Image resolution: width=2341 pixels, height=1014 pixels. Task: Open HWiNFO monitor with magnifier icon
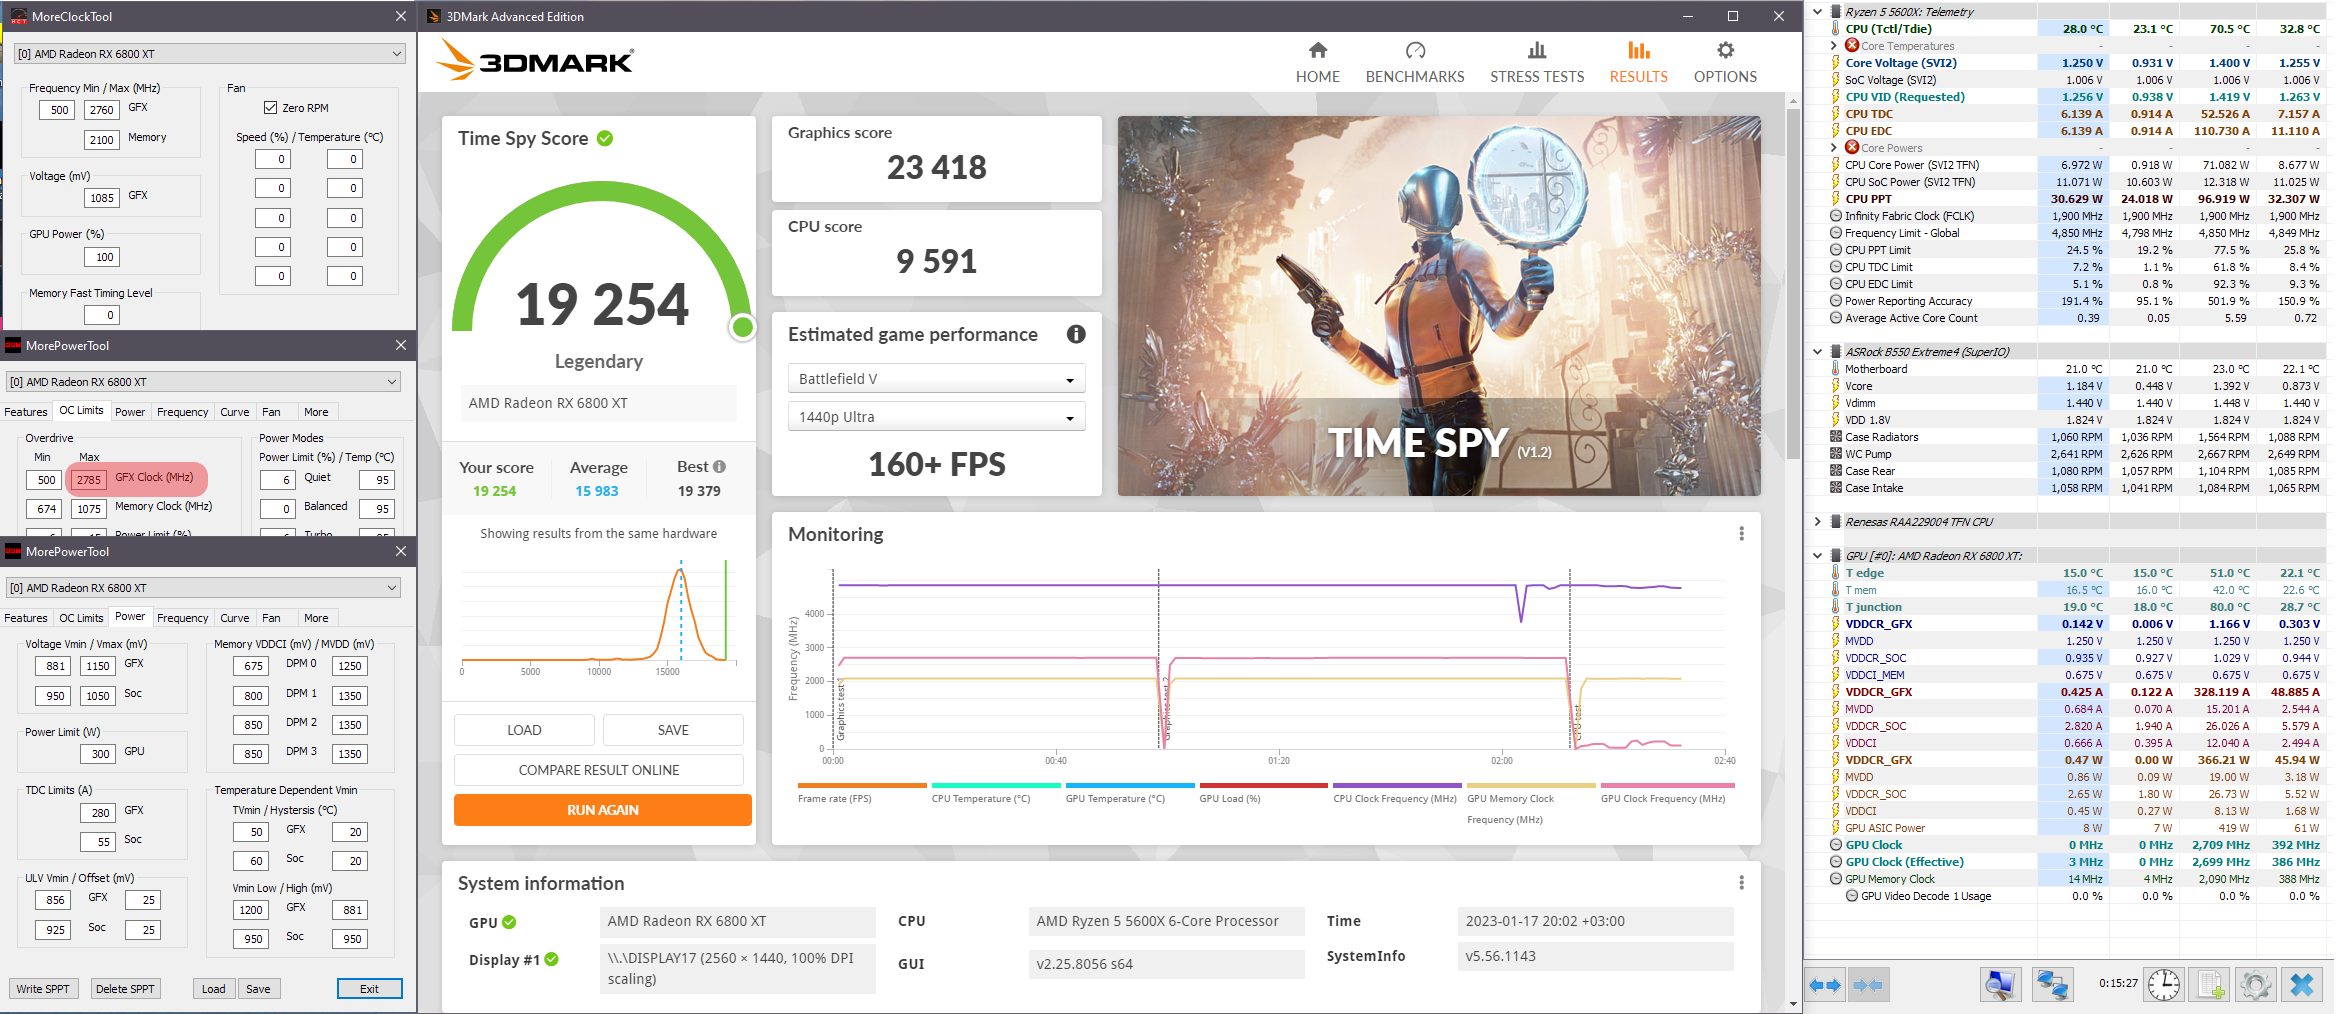(1999, 985)
